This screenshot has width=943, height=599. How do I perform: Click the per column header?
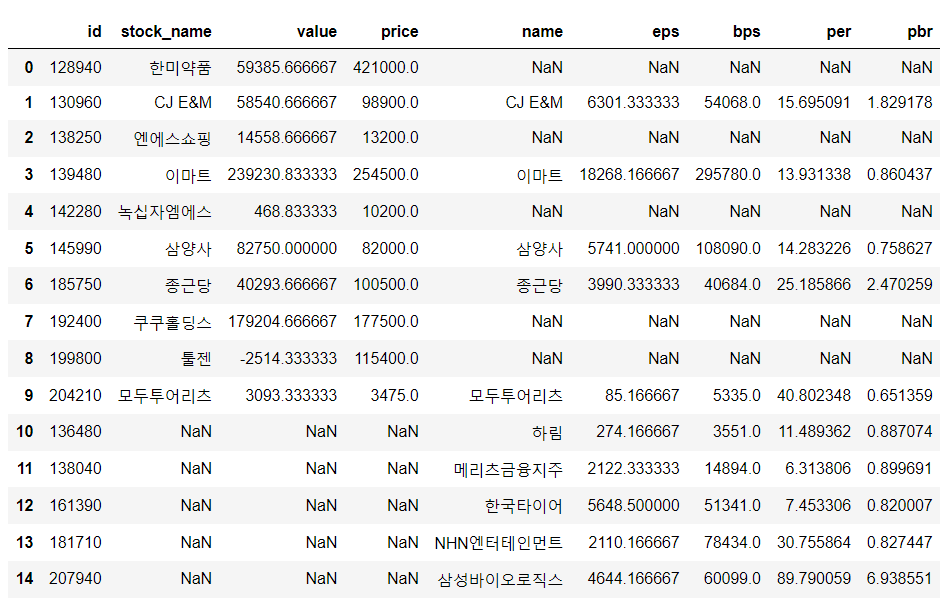point(838,32)
